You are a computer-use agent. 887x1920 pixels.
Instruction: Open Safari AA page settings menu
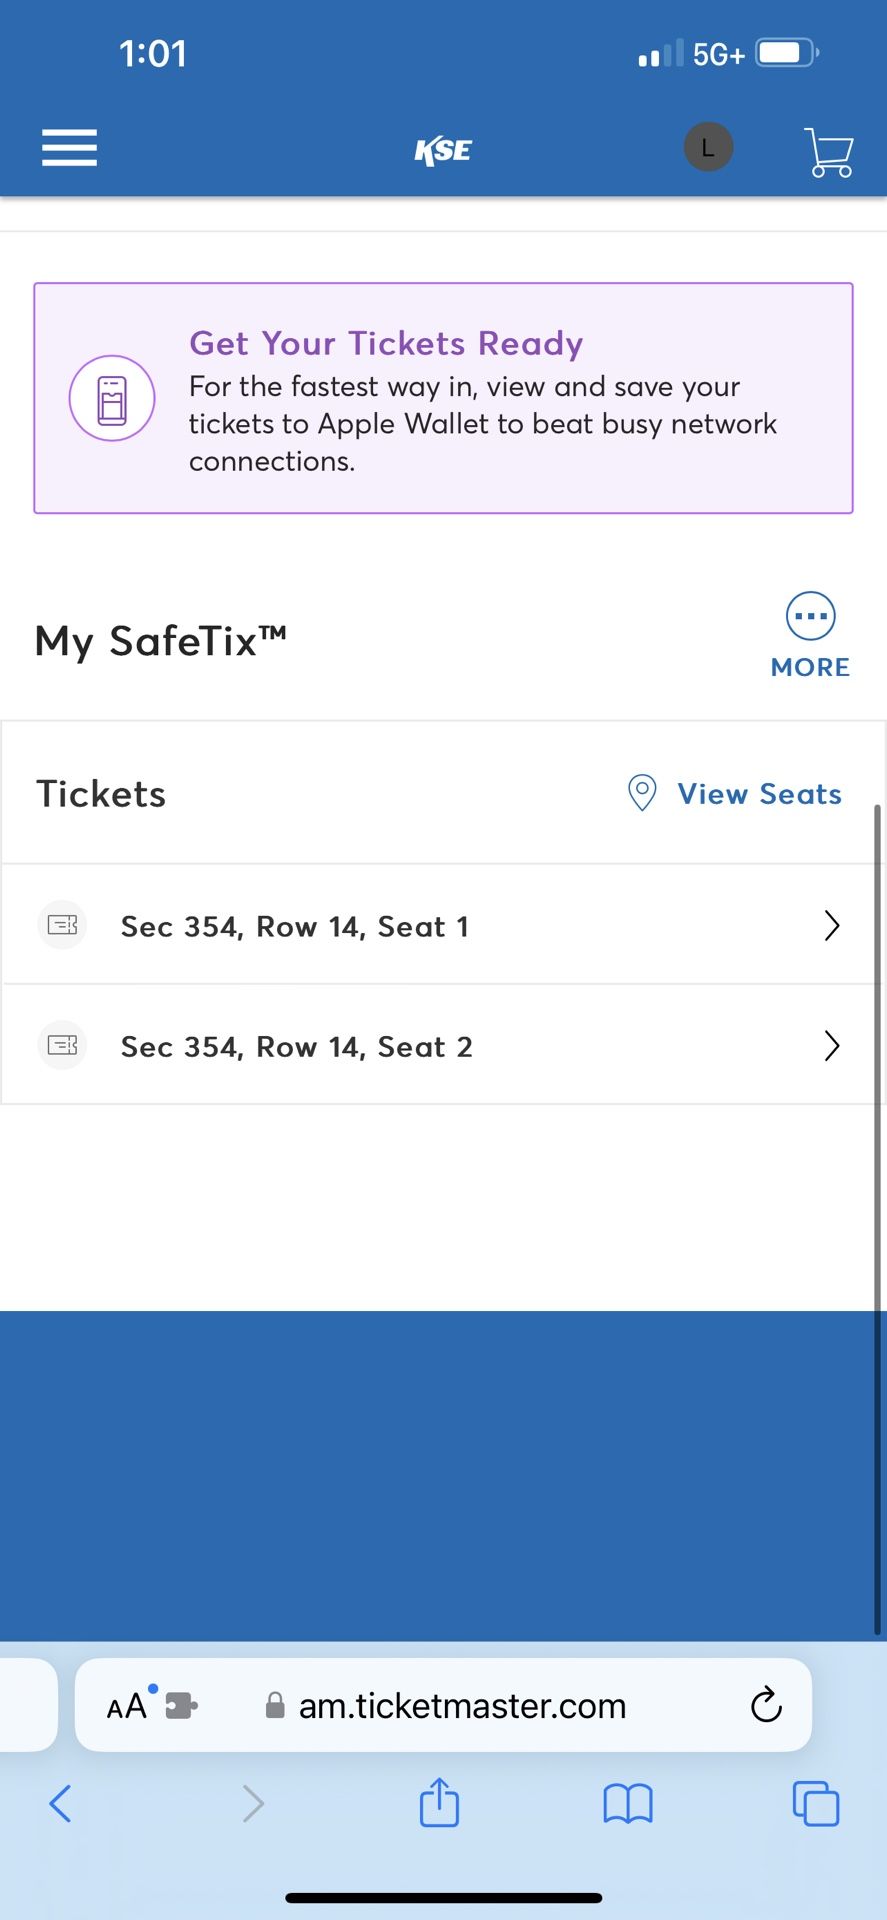click(x=127, y=1706)
